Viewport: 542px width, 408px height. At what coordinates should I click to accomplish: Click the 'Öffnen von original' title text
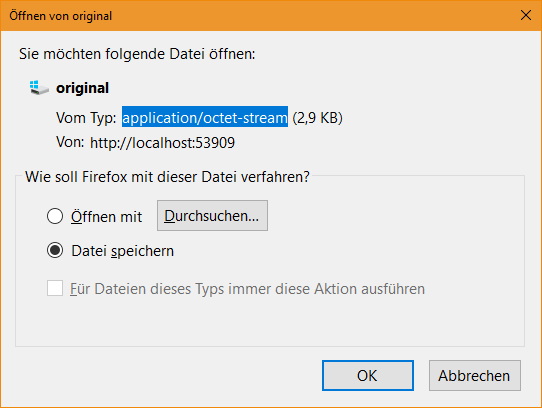[x=60, y=16]
